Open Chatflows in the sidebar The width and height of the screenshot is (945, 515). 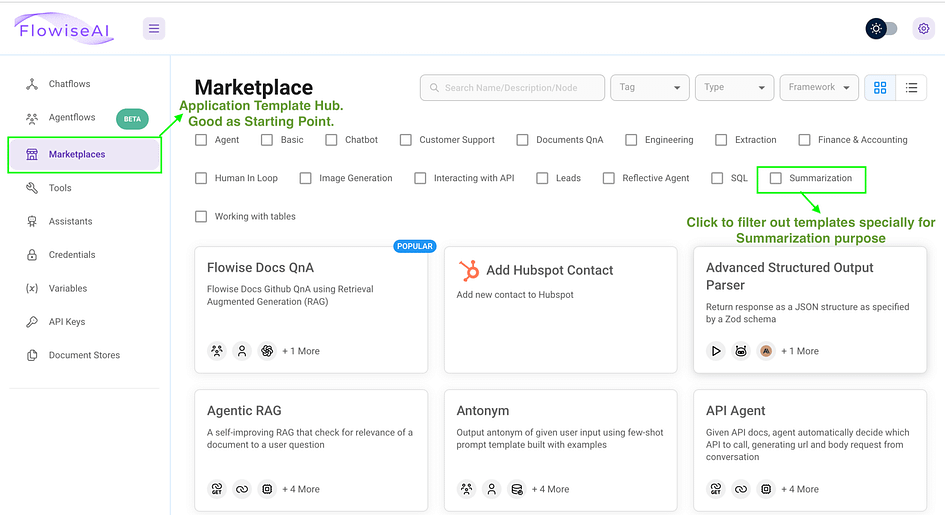click(x=84, y=84)
